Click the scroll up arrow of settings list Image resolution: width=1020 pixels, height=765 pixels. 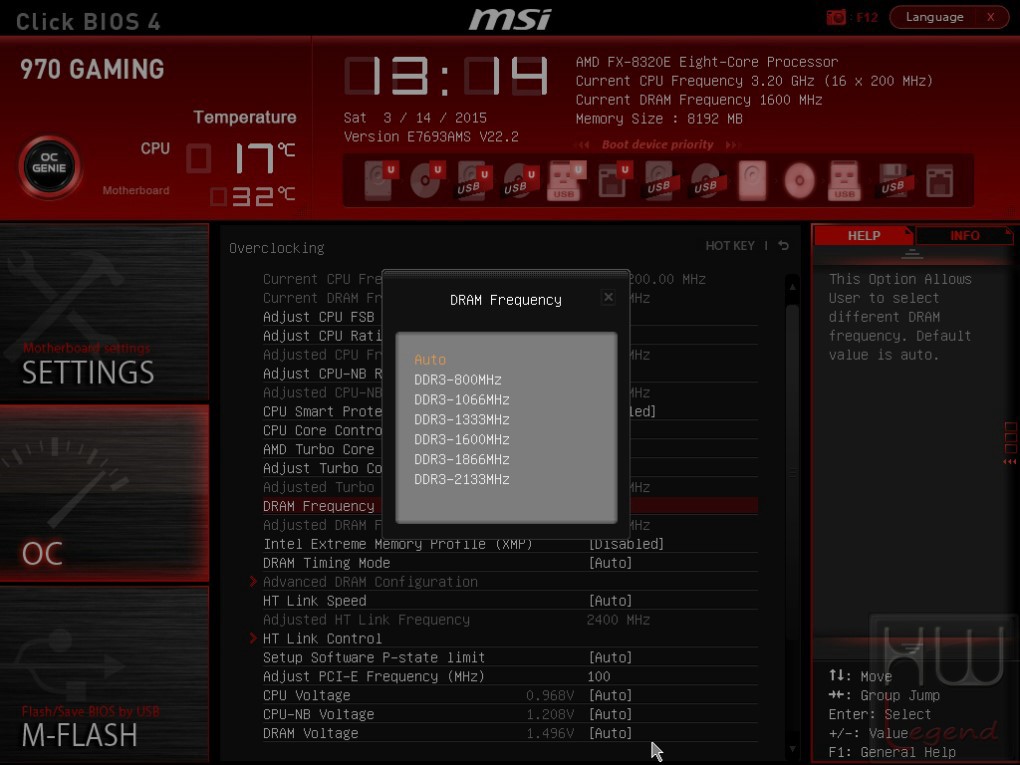[792, 286]
